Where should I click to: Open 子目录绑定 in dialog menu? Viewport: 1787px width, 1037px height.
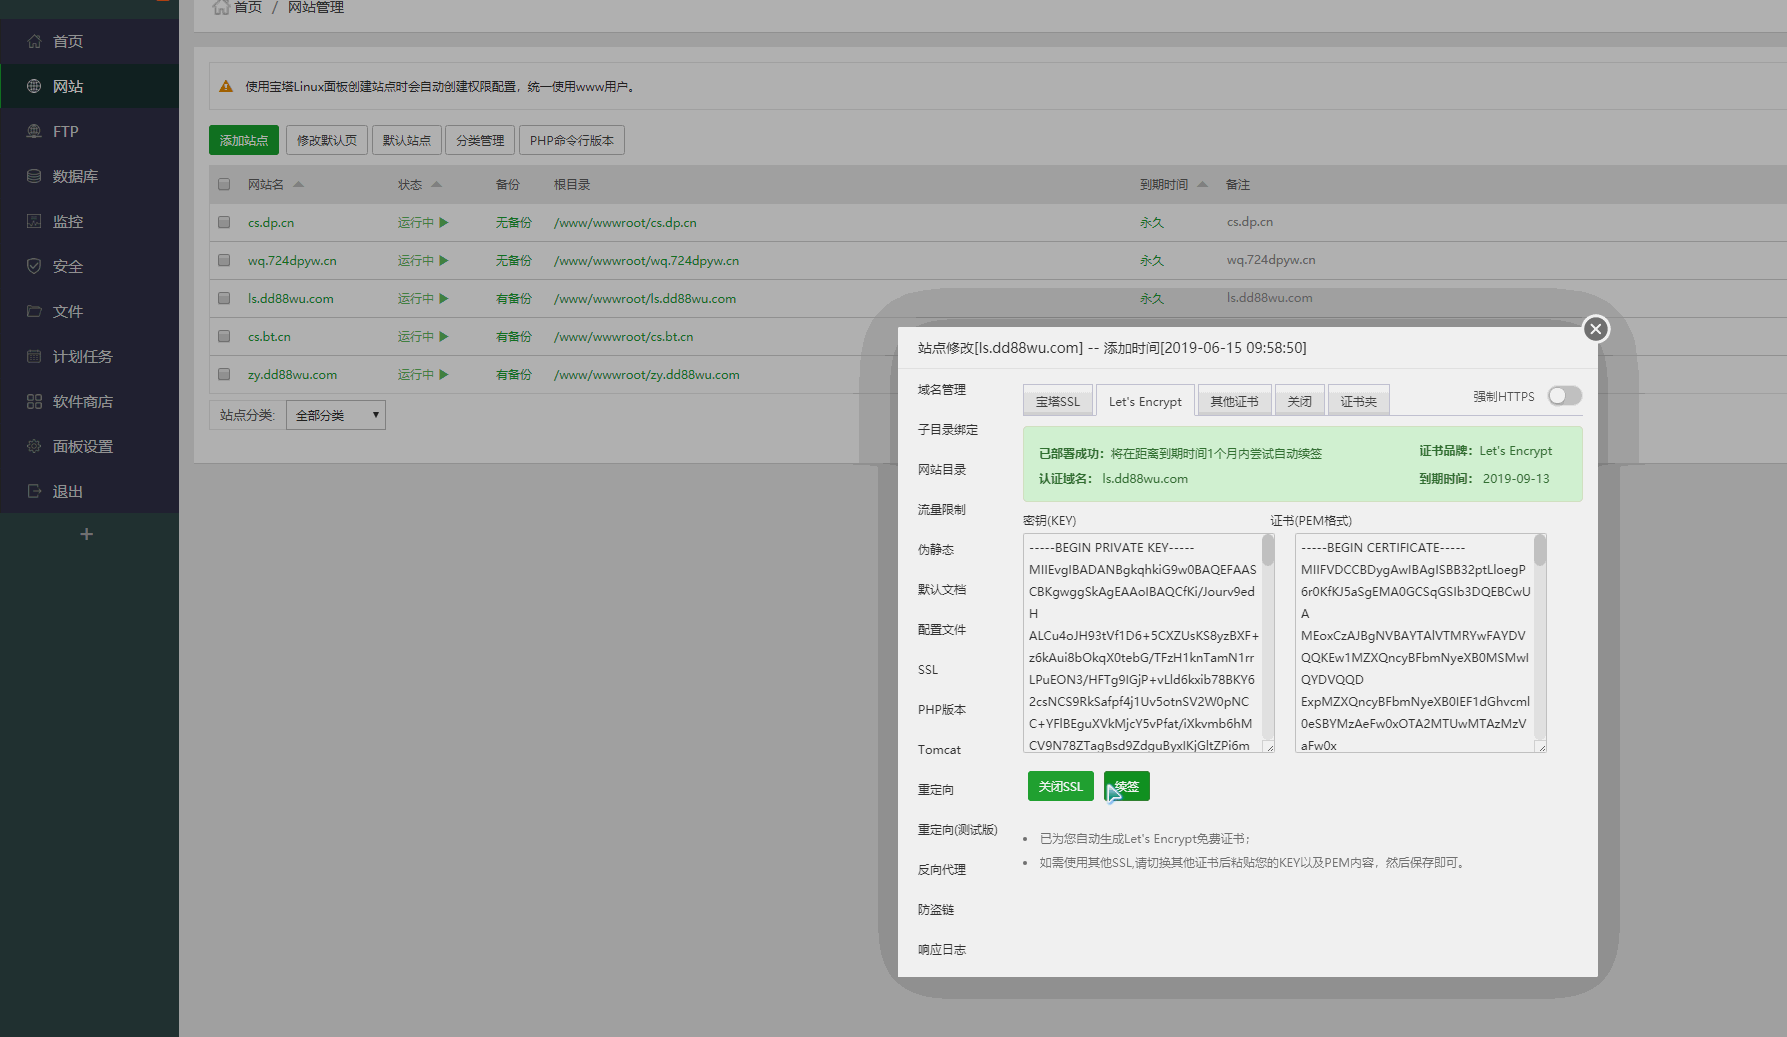948,429
